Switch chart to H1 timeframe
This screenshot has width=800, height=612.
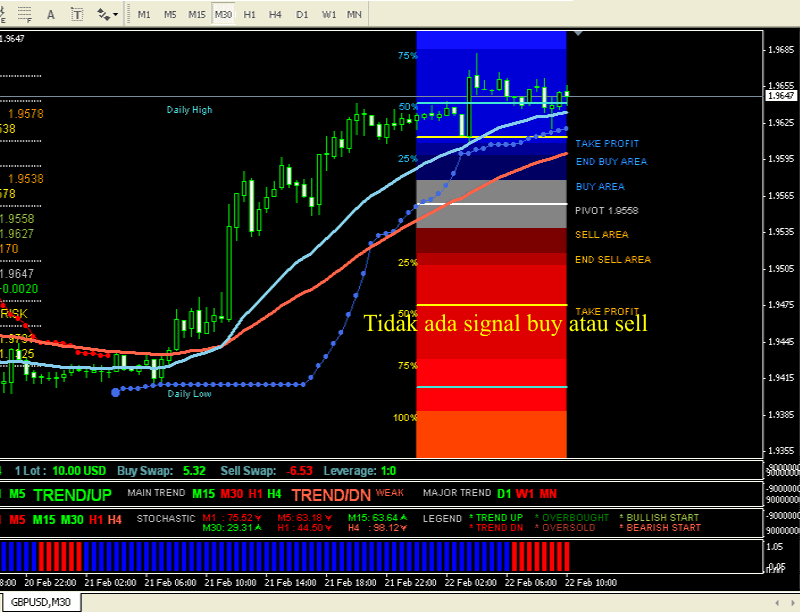(x=250, y=15)
